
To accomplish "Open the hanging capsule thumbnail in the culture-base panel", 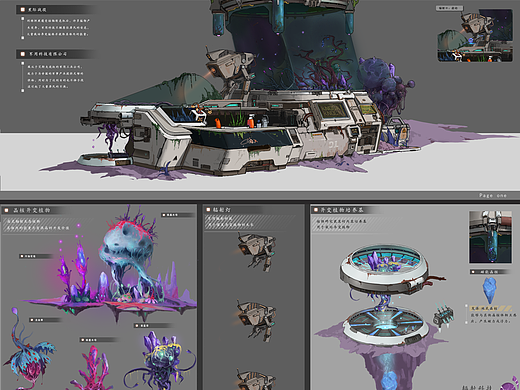I will 490,237.
